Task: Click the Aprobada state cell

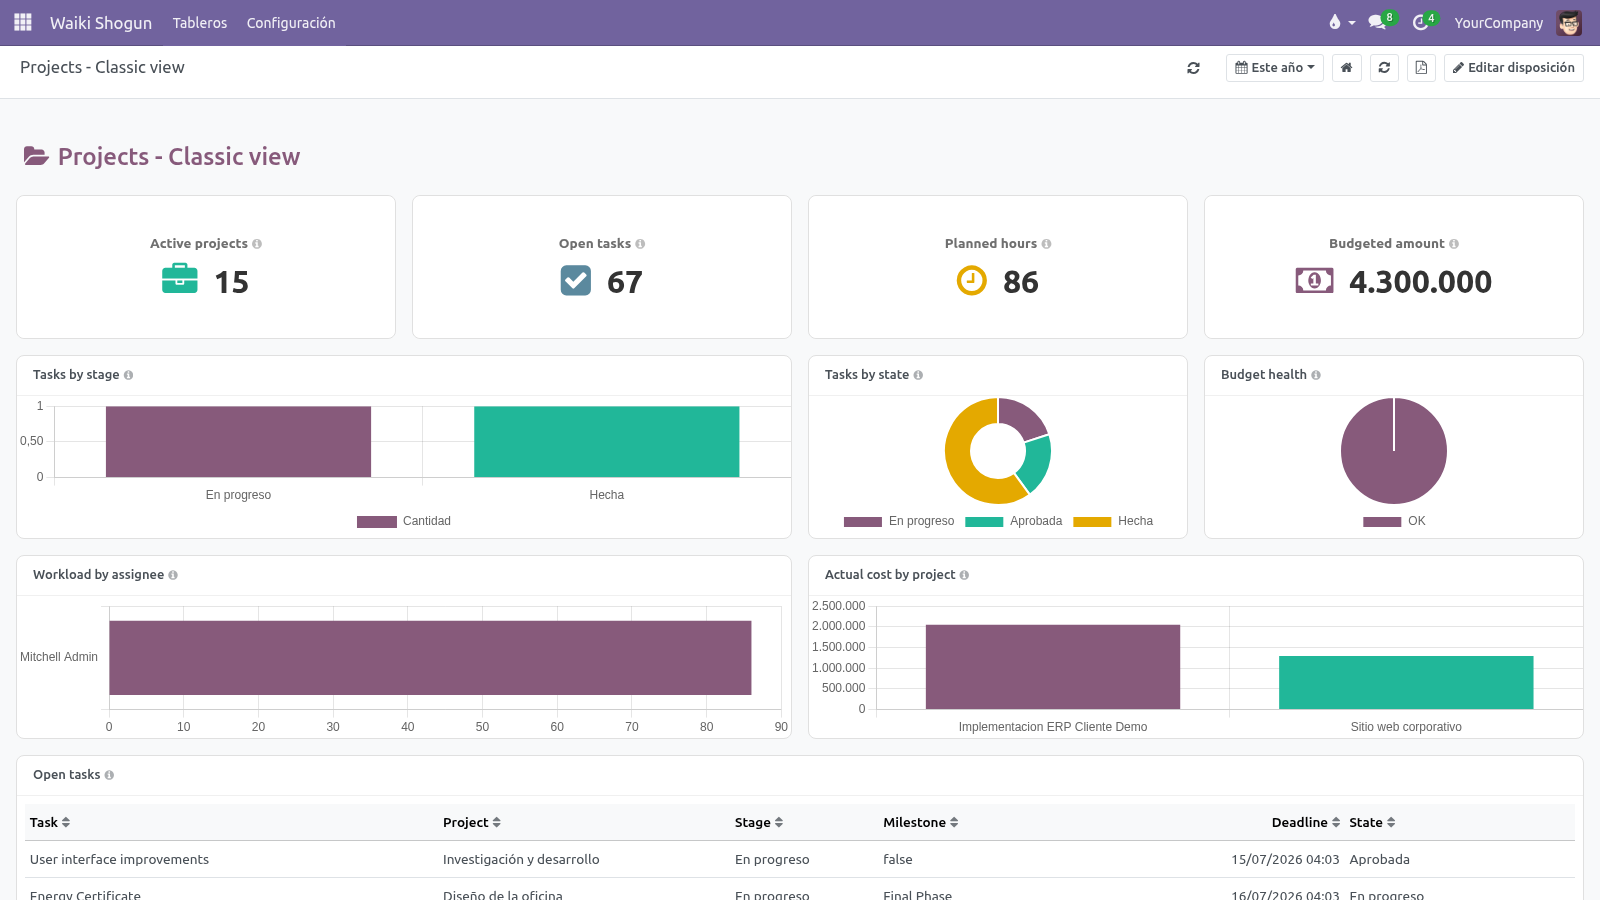Action: (1379, 859)
